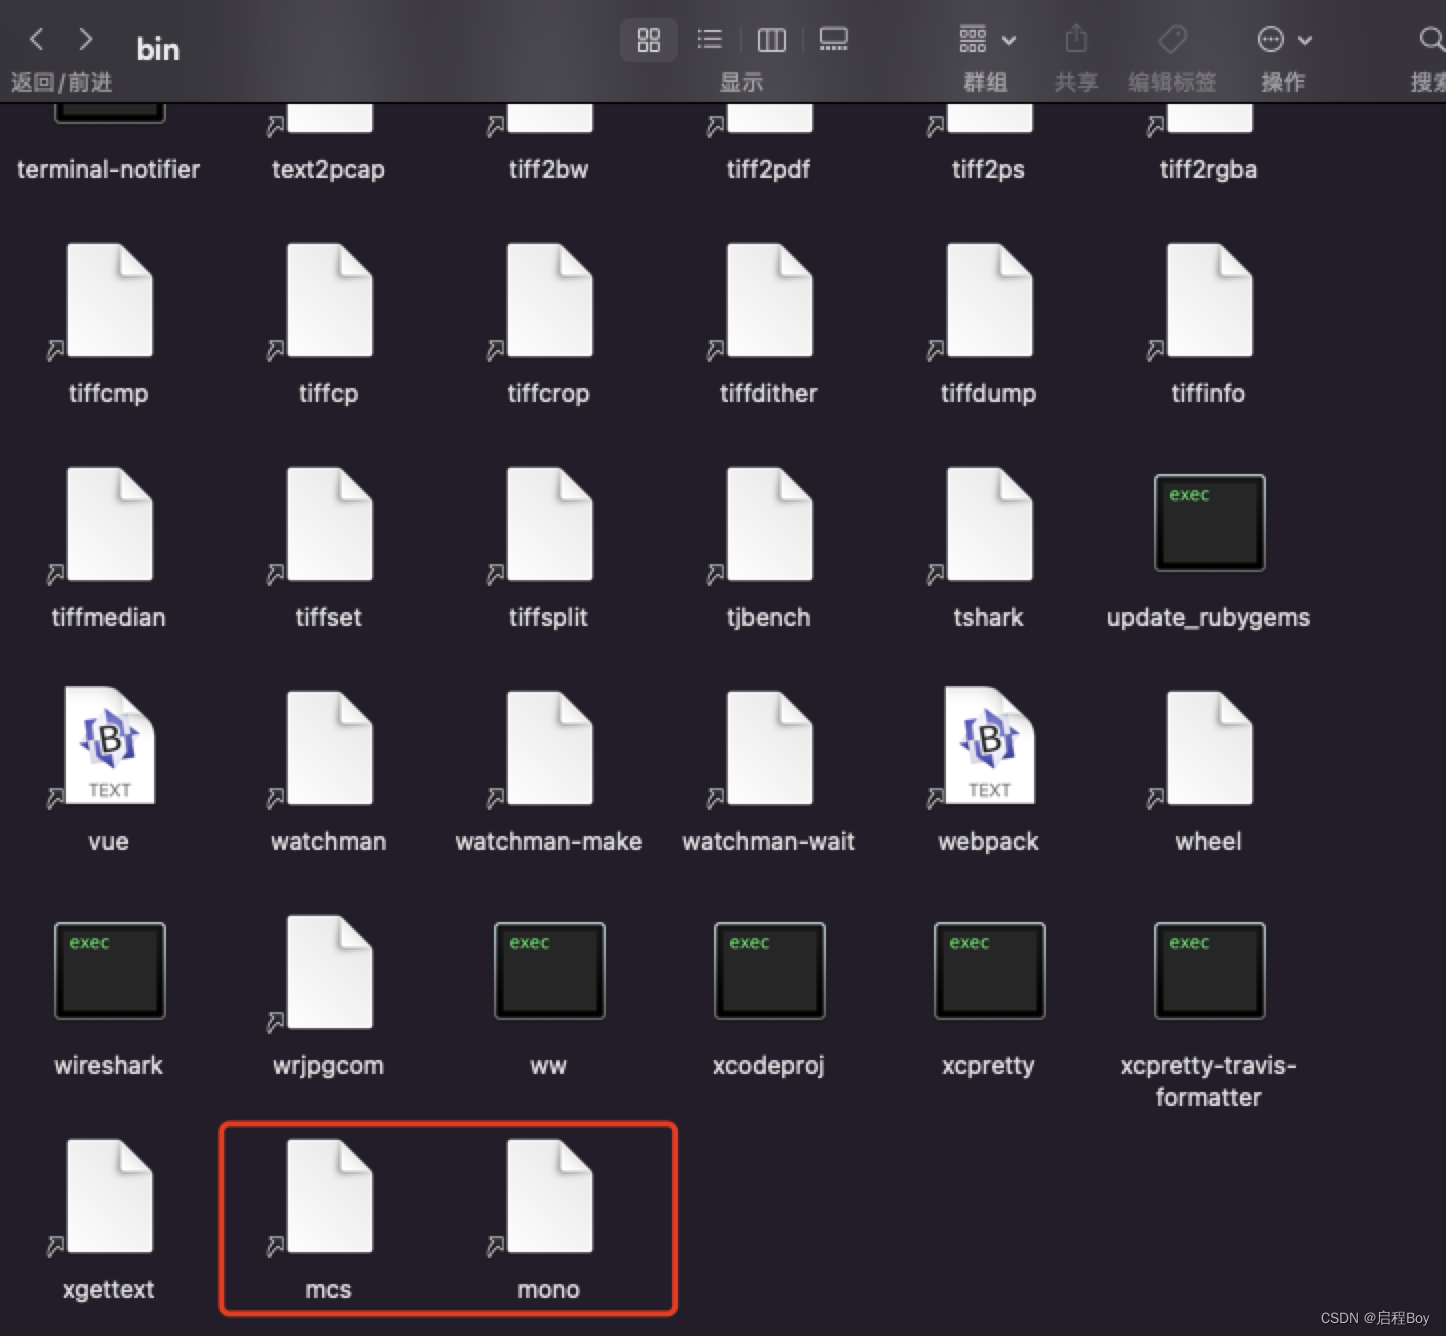This screenshot has width=1446, height=1336.
Task: Select the update_rubygems exec icon
Action: pyautogui.click(x=1209, y=523)
